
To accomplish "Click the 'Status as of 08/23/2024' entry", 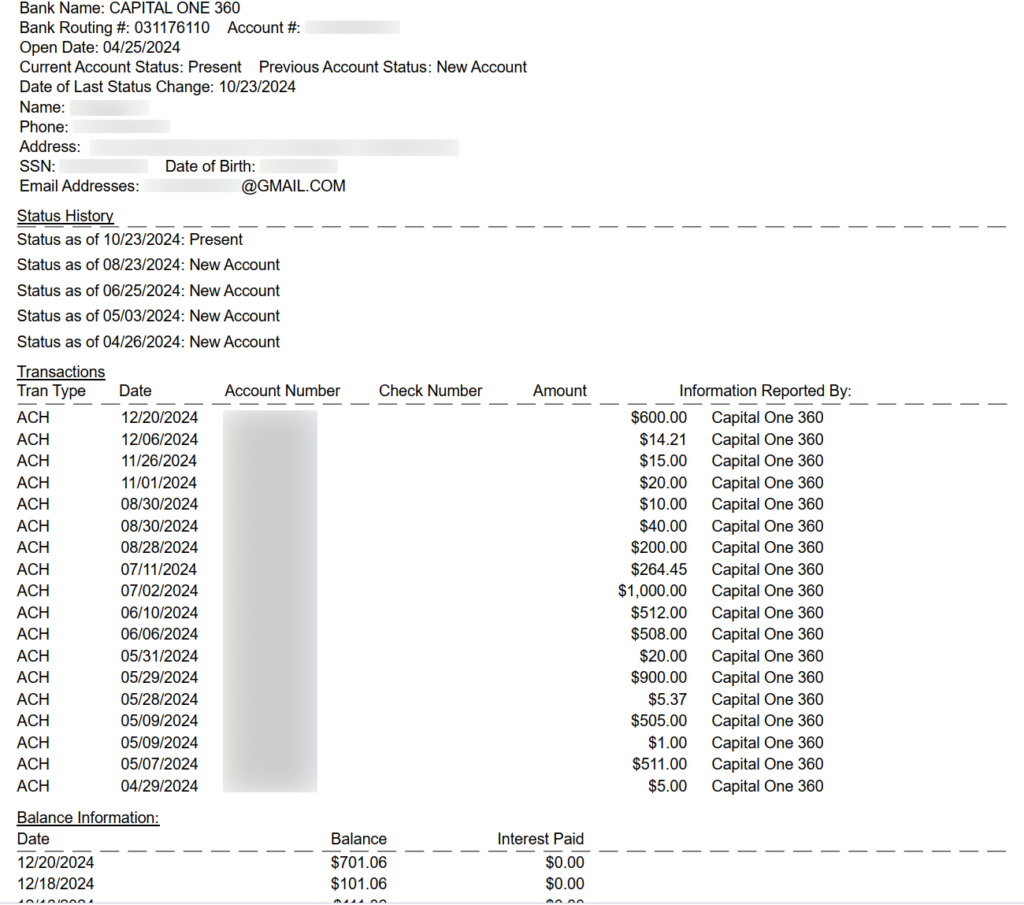I will [x=148, y=265].
